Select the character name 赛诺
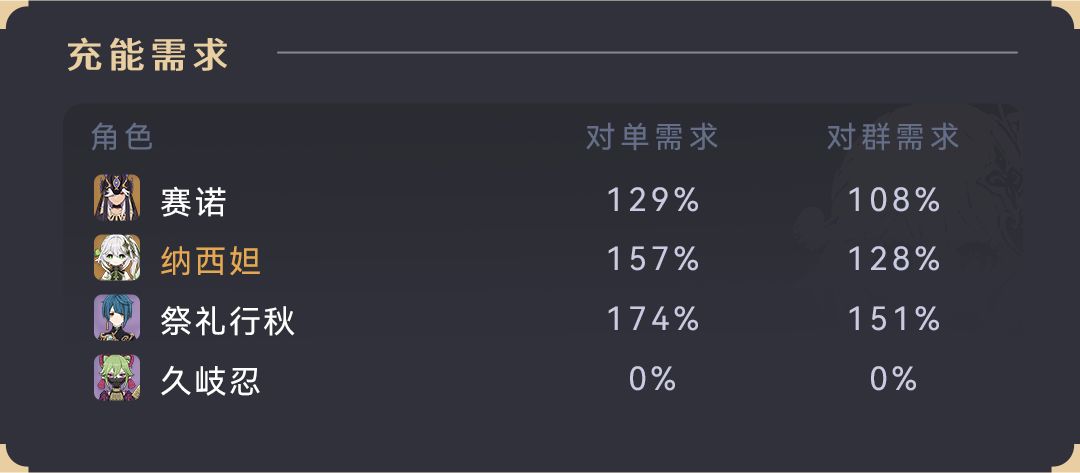Screen dimensions: 1080x473 click(194, 201)
